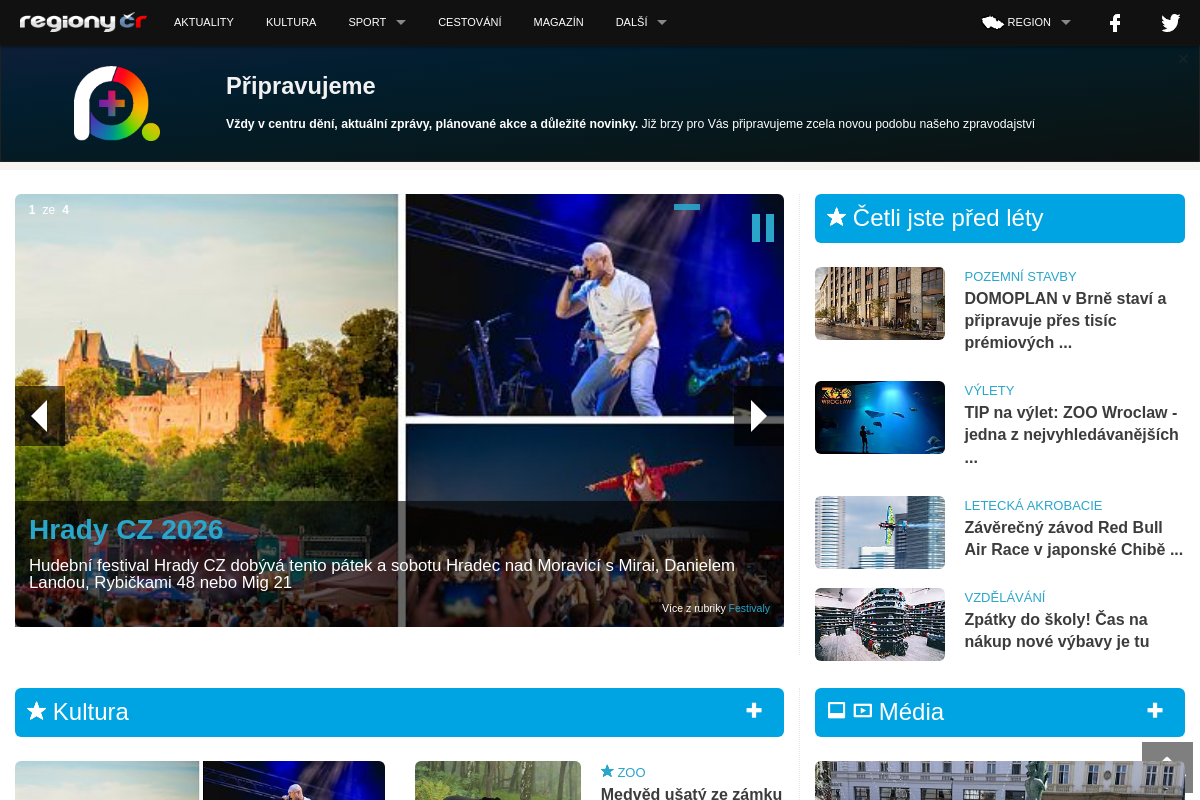Image resolution: width=1200 pixels, height=800 pixels.
Task: Click the star icon next to ZOO
Action: tap(607, 771)
